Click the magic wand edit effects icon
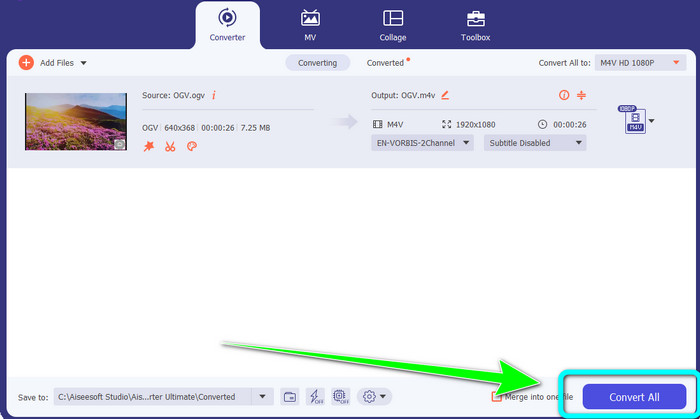 (x=149, y=146)
